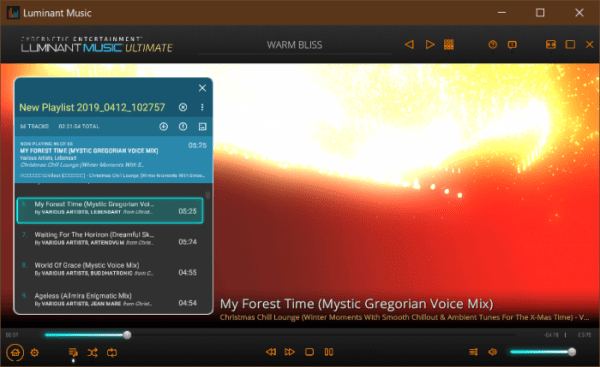The image size is (600, 367).
Task: Click the playlist scrollbar thumb
Action: (x=208, y=195)
